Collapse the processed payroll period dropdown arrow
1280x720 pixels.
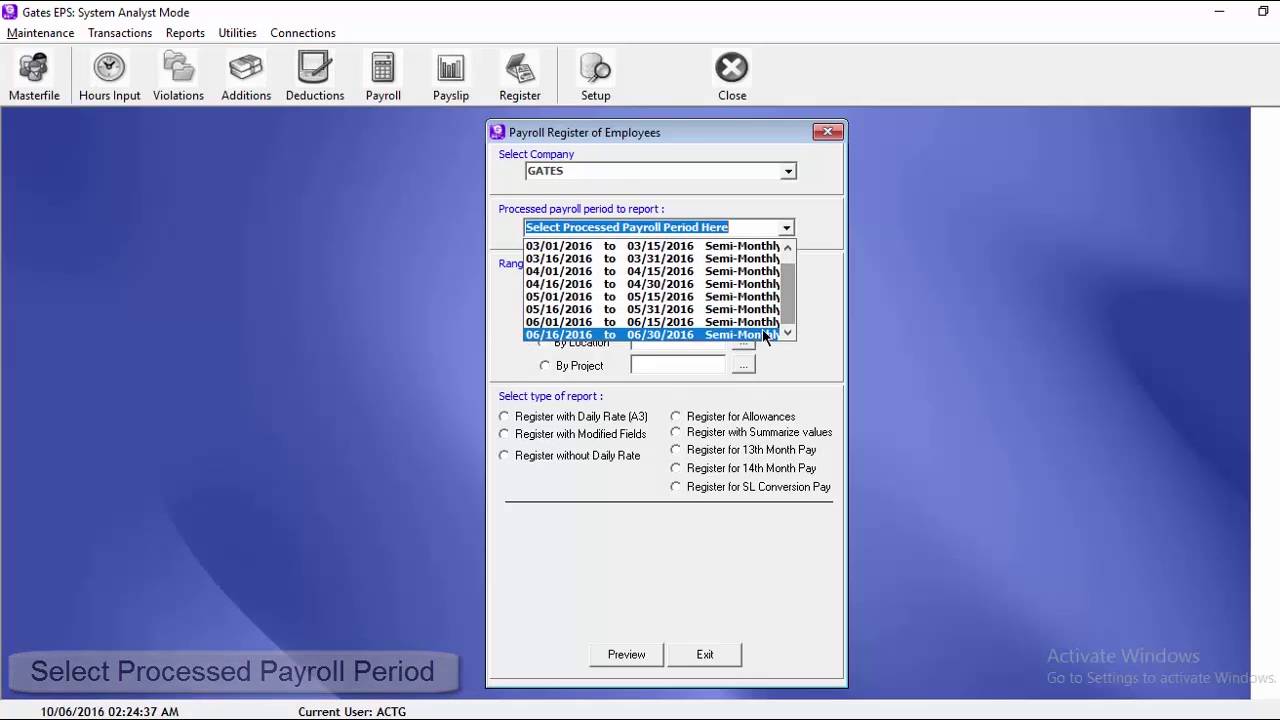(x=786, y=228)
